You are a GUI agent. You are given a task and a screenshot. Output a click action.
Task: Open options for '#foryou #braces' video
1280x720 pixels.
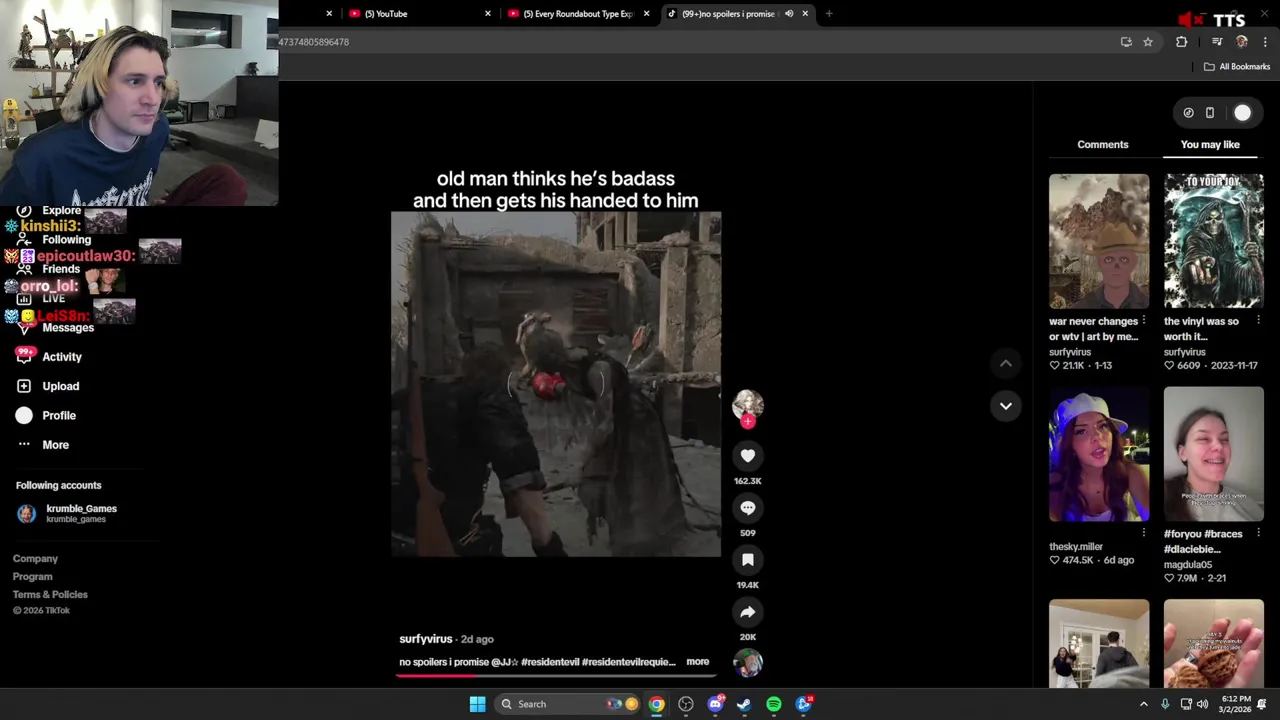(1258, 533)
